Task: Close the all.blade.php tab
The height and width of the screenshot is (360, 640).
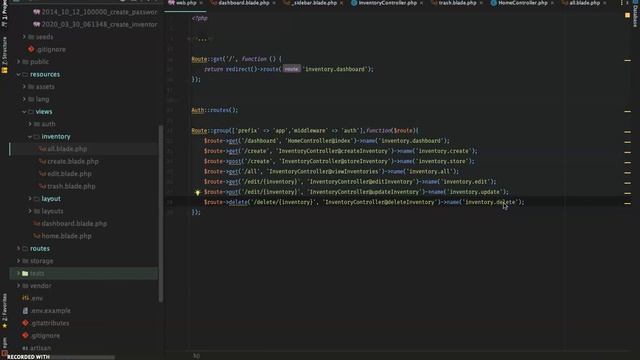Action: click(x=604, y=3)
